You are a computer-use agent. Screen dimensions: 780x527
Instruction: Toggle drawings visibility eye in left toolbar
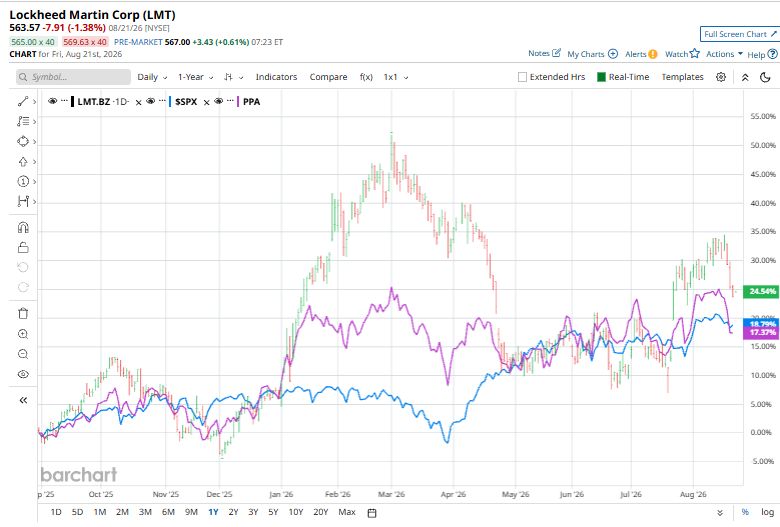tap(23, 374)
